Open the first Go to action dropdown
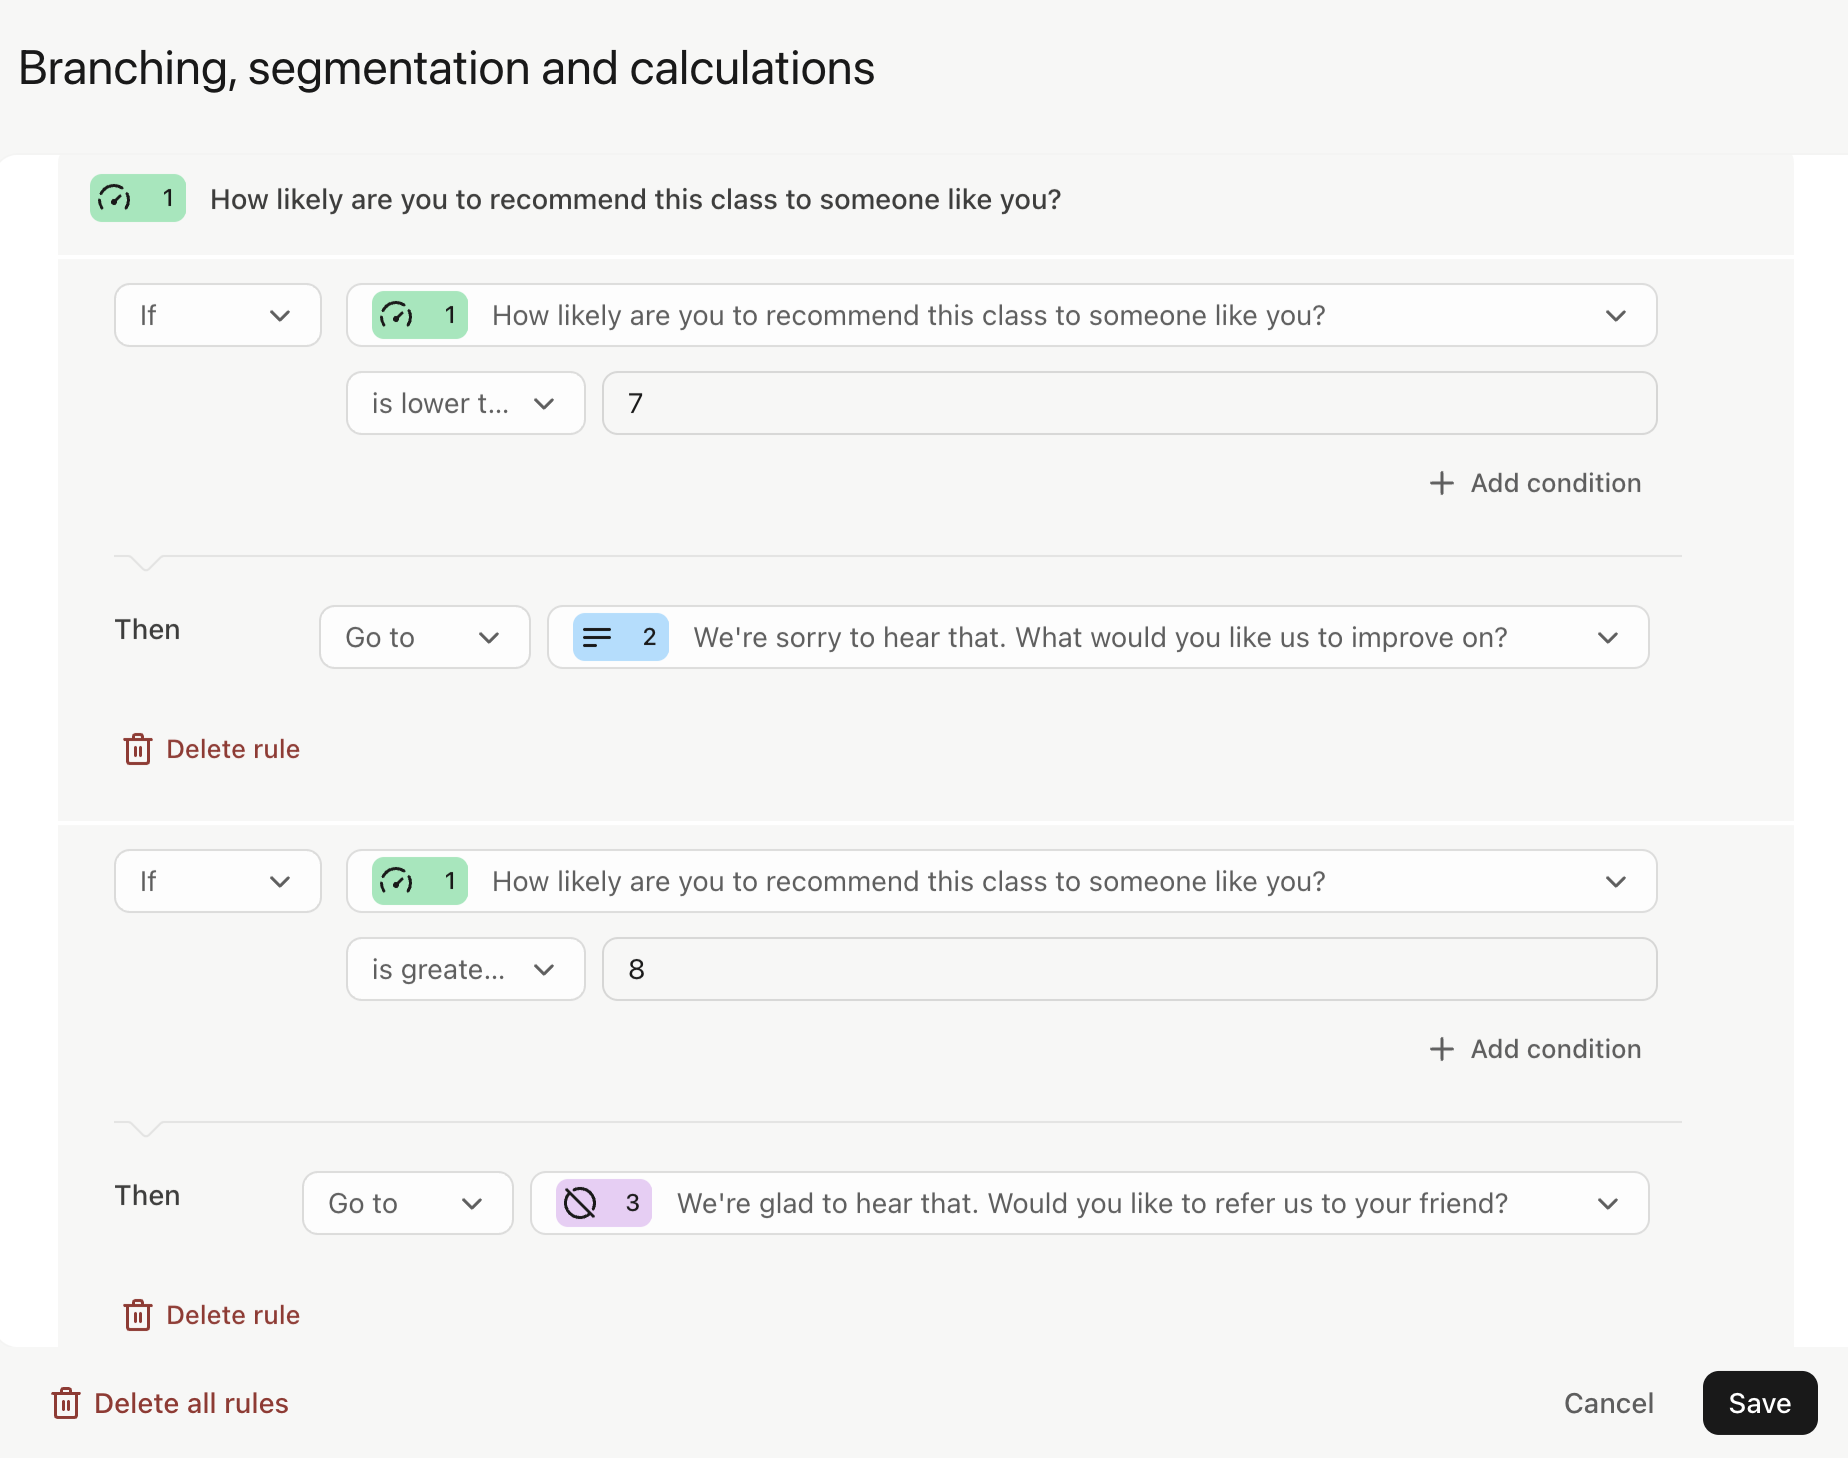 [x=424, y=637]
